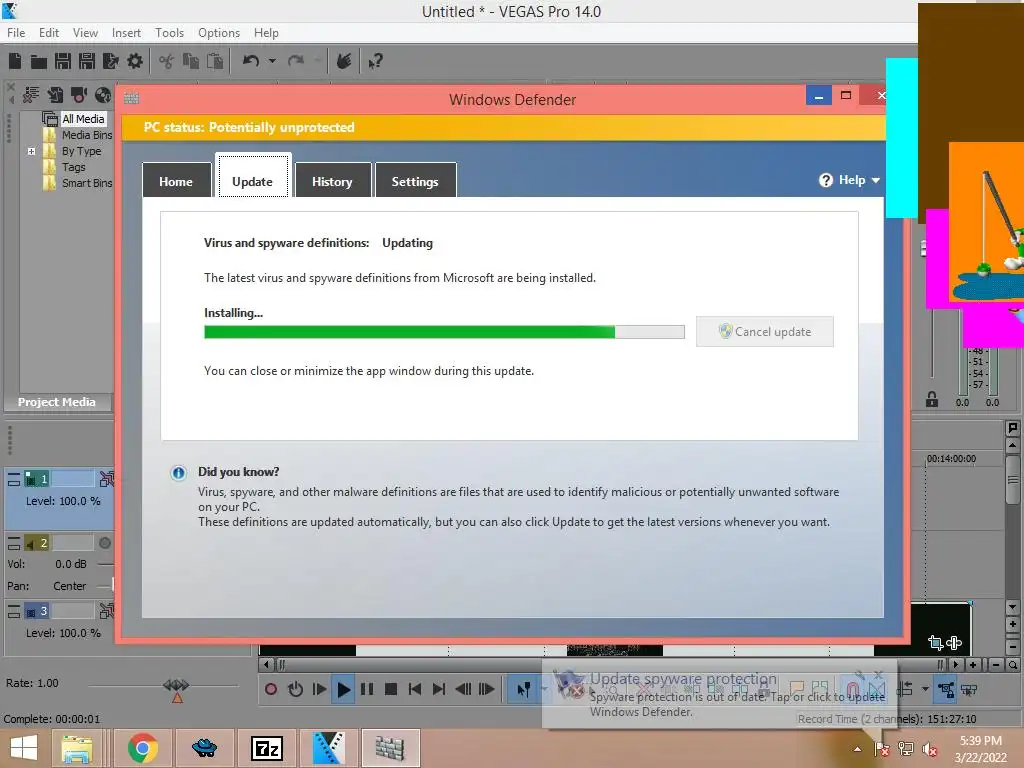Open the Tools menu in VEGAS Pro
Screen dimensions: 1024x768
(x=169, y=33)
